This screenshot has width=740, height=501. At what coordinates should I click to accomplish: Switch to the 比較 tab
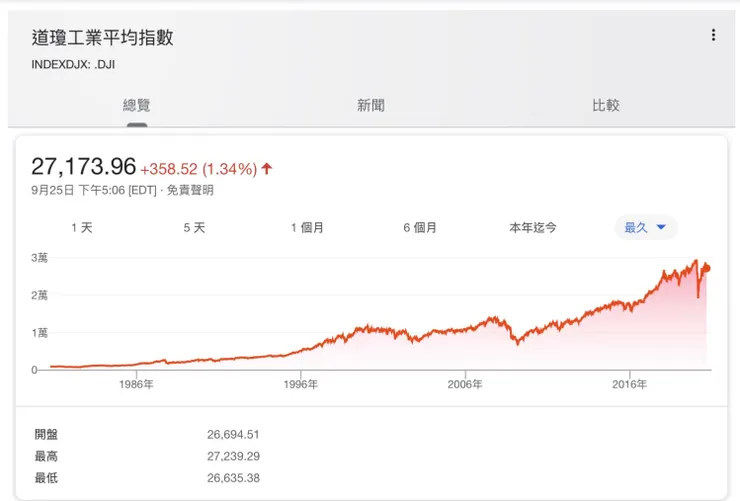(605, 105)
